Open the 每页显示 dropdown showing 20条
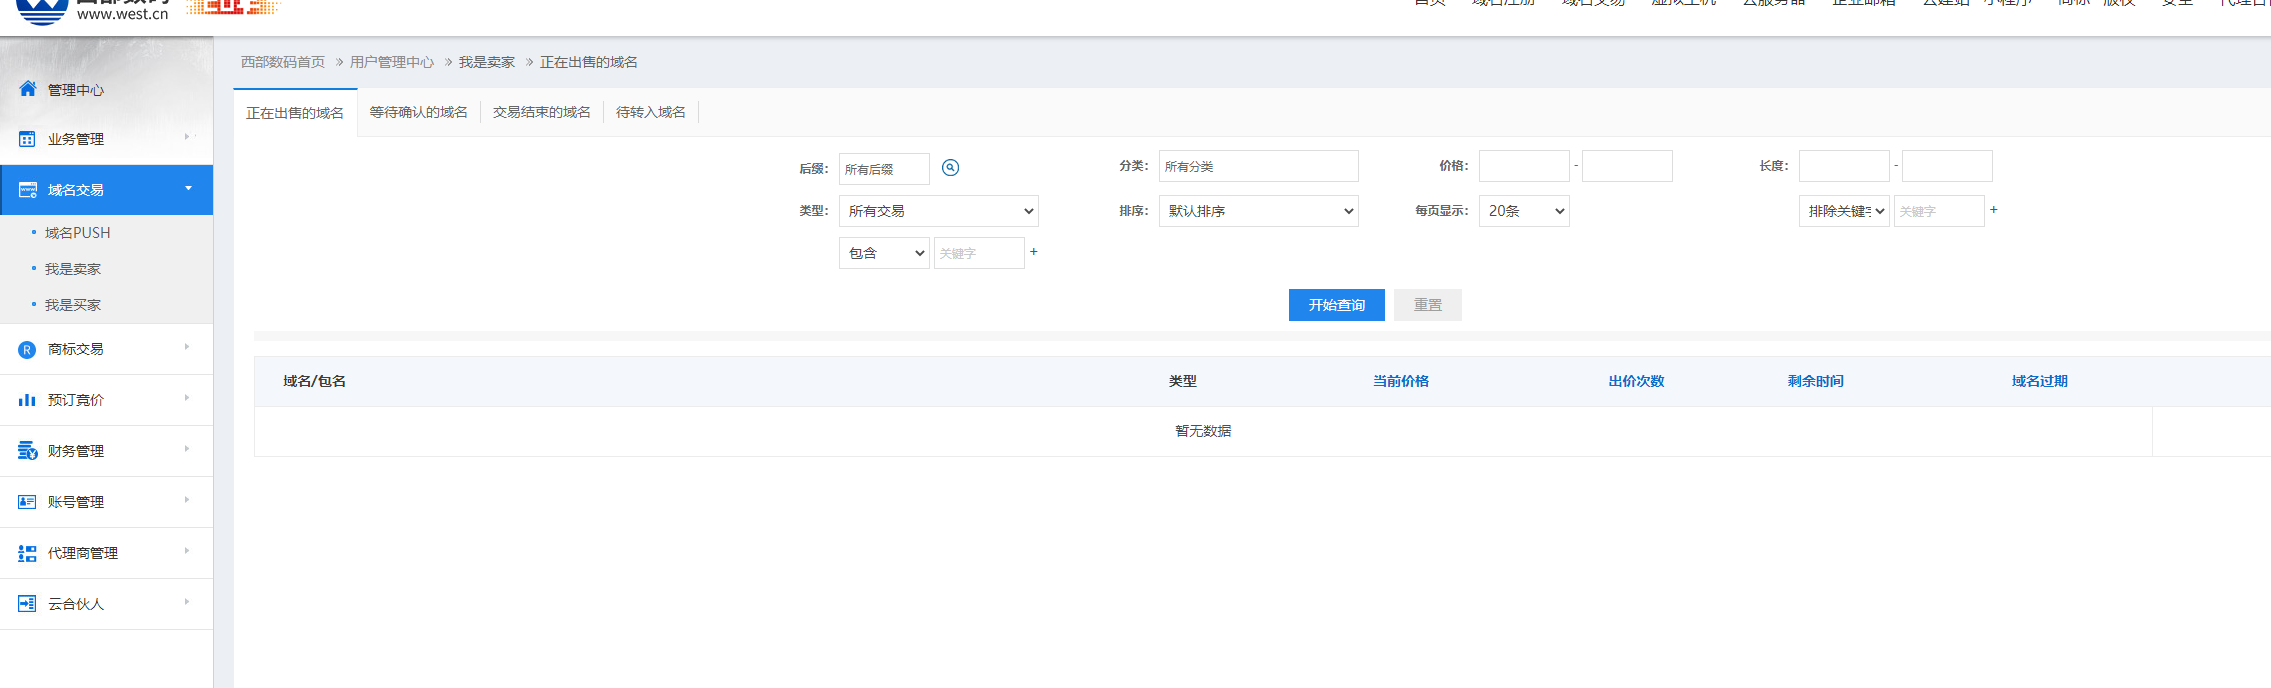 [x=1524, y=211]
